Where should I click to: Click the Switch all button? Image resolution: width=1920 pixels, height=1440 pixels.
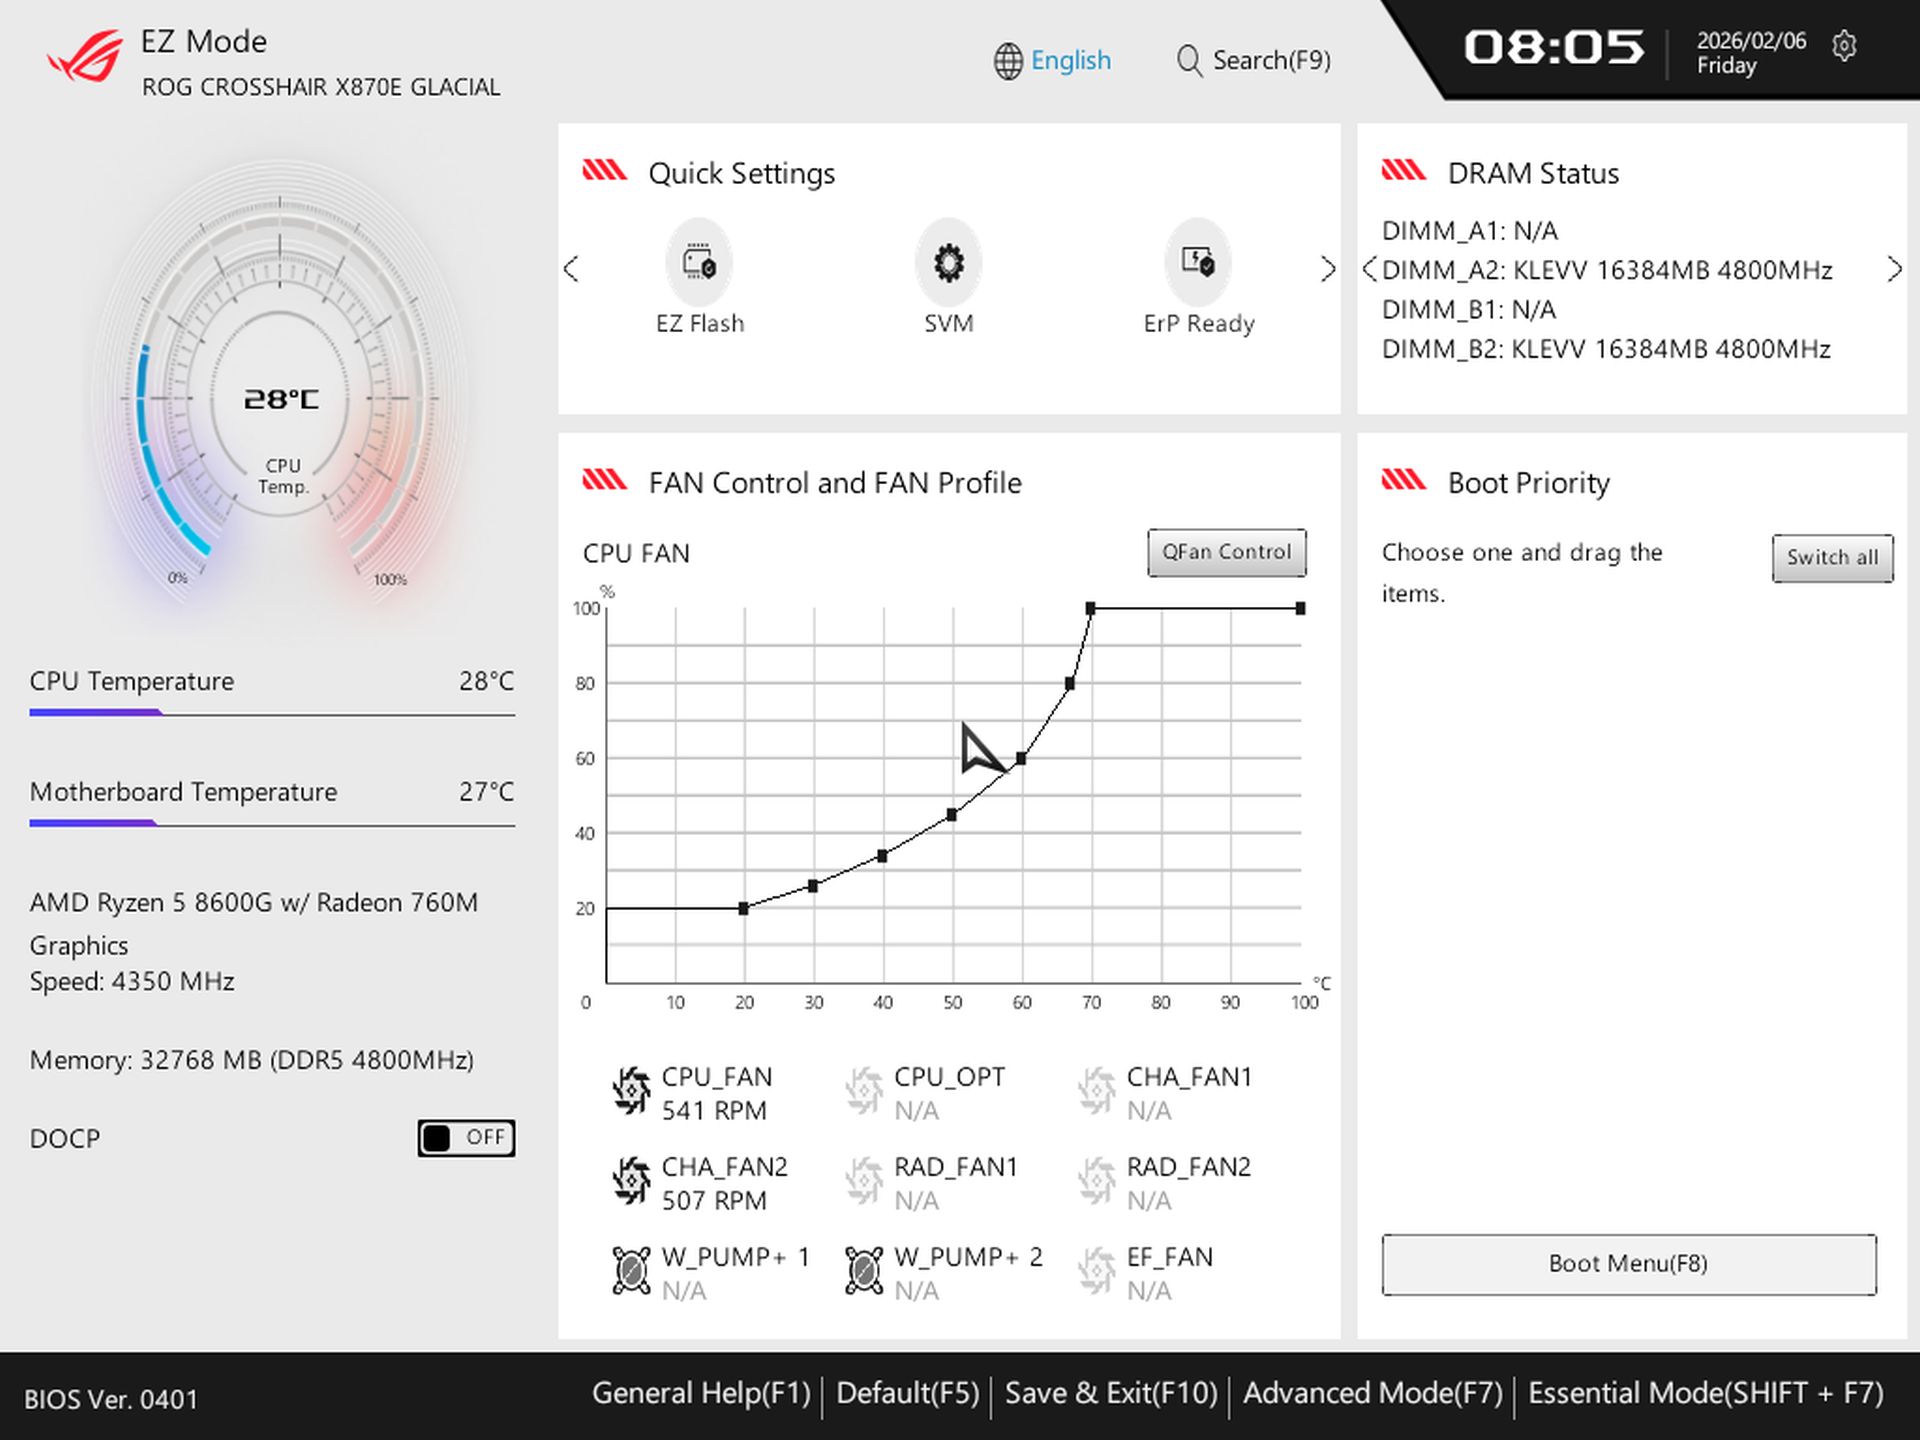coord(1831,558)
